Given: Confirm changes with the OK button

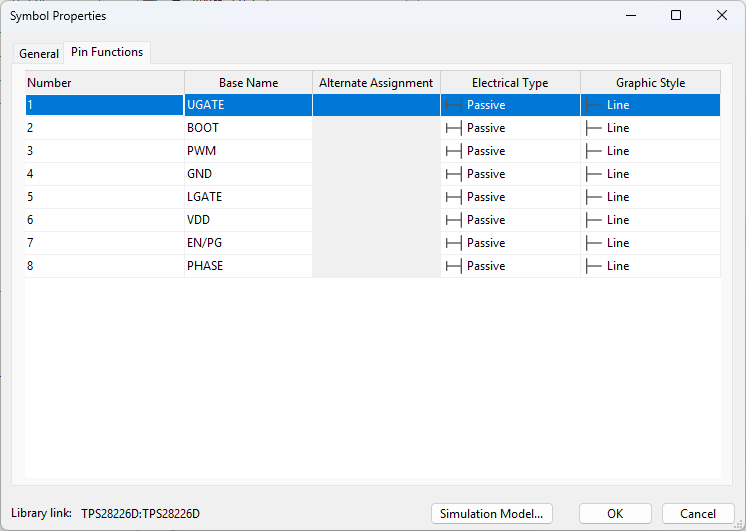Looking at the screenshot, I should click(615, 514).
